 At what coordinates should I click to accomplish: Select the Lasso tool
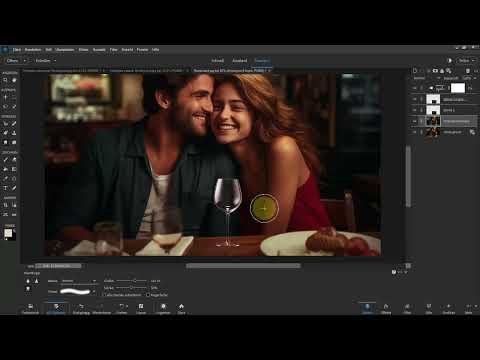click(5, 107)
